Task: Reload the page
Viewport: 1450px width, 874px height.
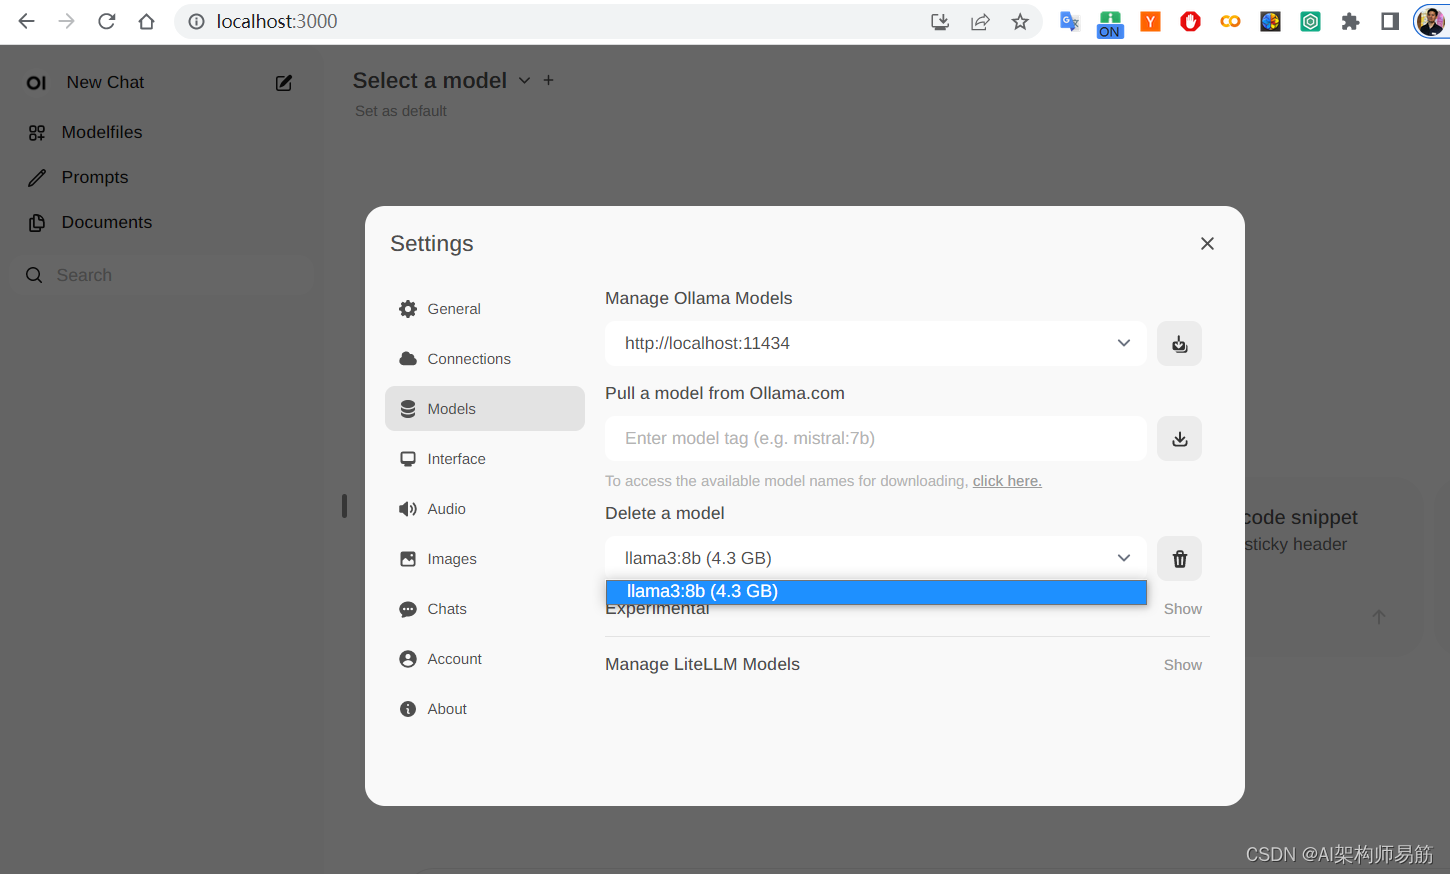Action: [107, 21]
